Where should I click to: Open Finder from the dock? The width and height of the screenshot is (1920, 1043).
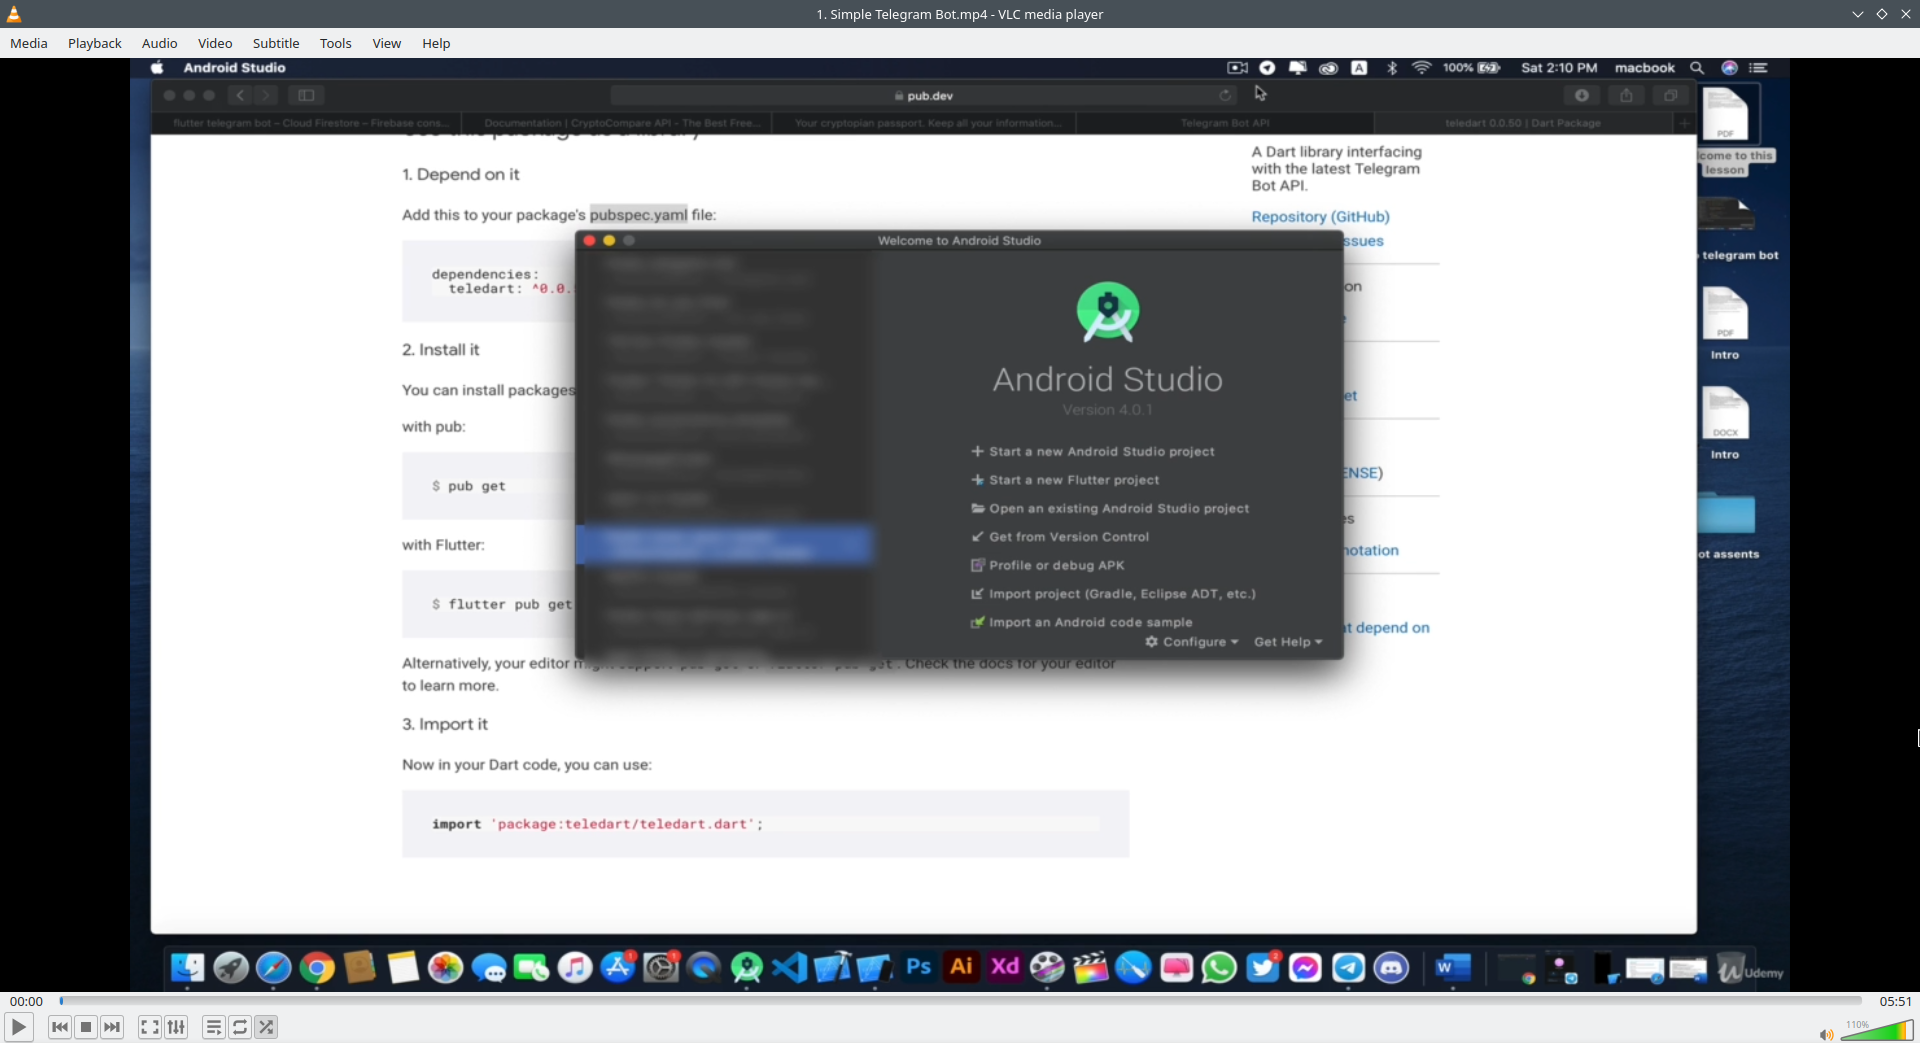coord(188,968)
